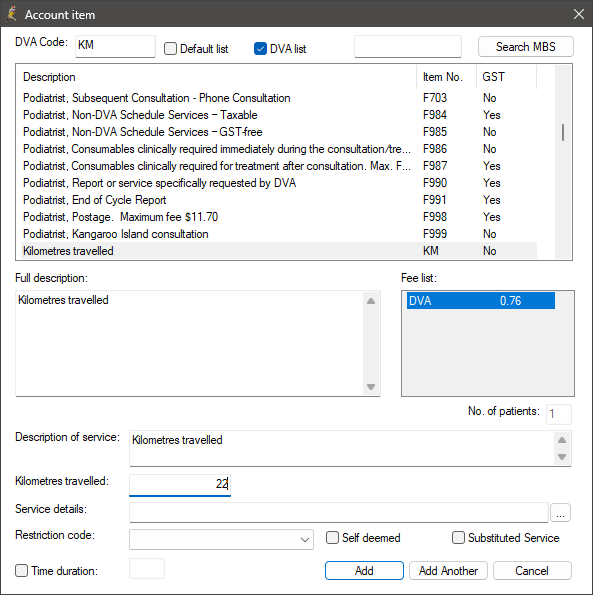This screenshot has height=595, width=593.
Task: Click Full description scroll up arrow
Action: click(371, 301)
